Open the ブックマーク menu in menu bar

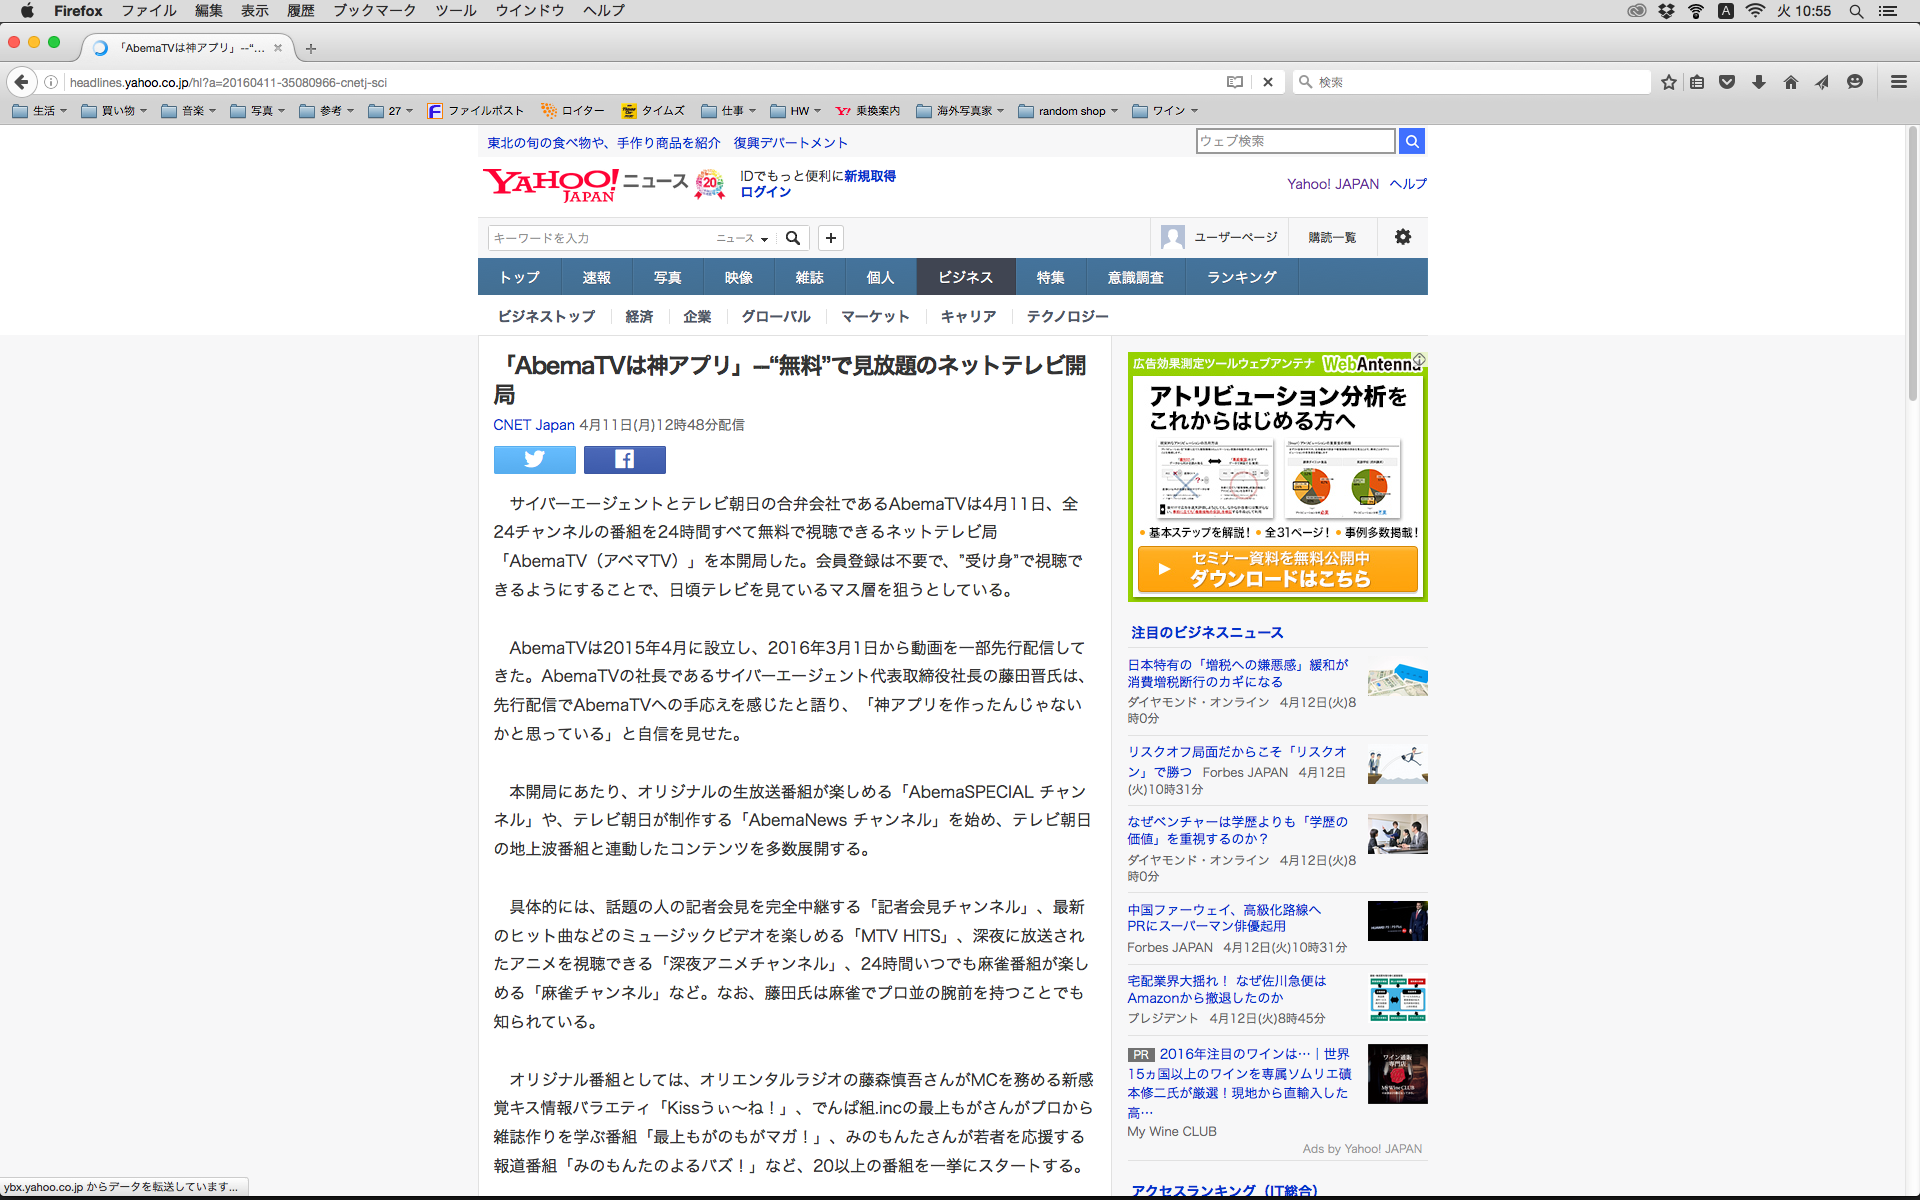point(374,10)
